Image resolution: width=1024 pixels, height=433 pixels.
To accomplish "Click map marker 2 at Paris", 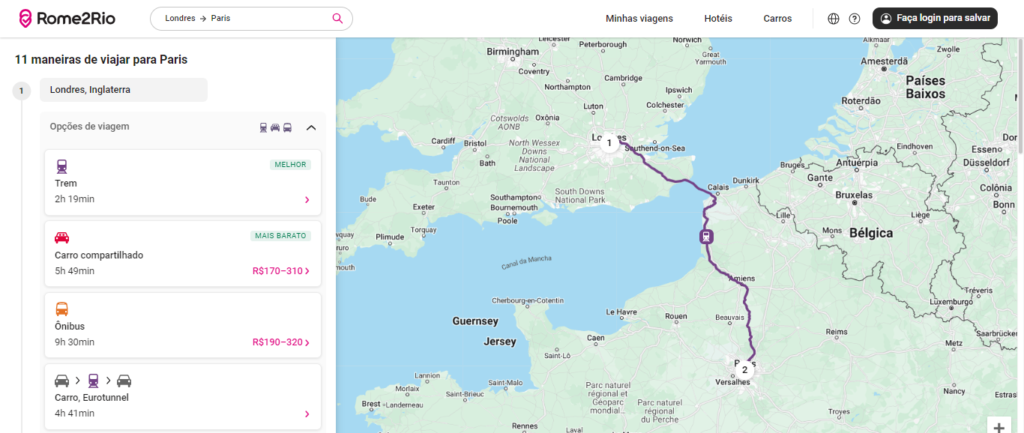I will click(744, 369).
